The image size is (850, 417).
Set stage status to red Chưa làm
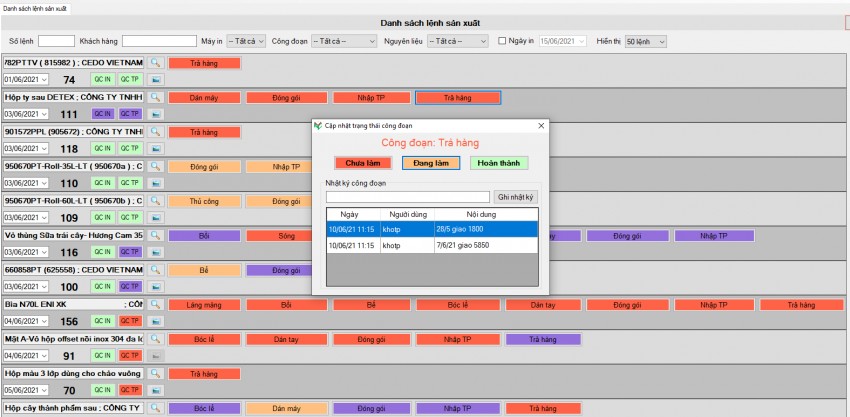pyautogui.click(x=362, y=163)
